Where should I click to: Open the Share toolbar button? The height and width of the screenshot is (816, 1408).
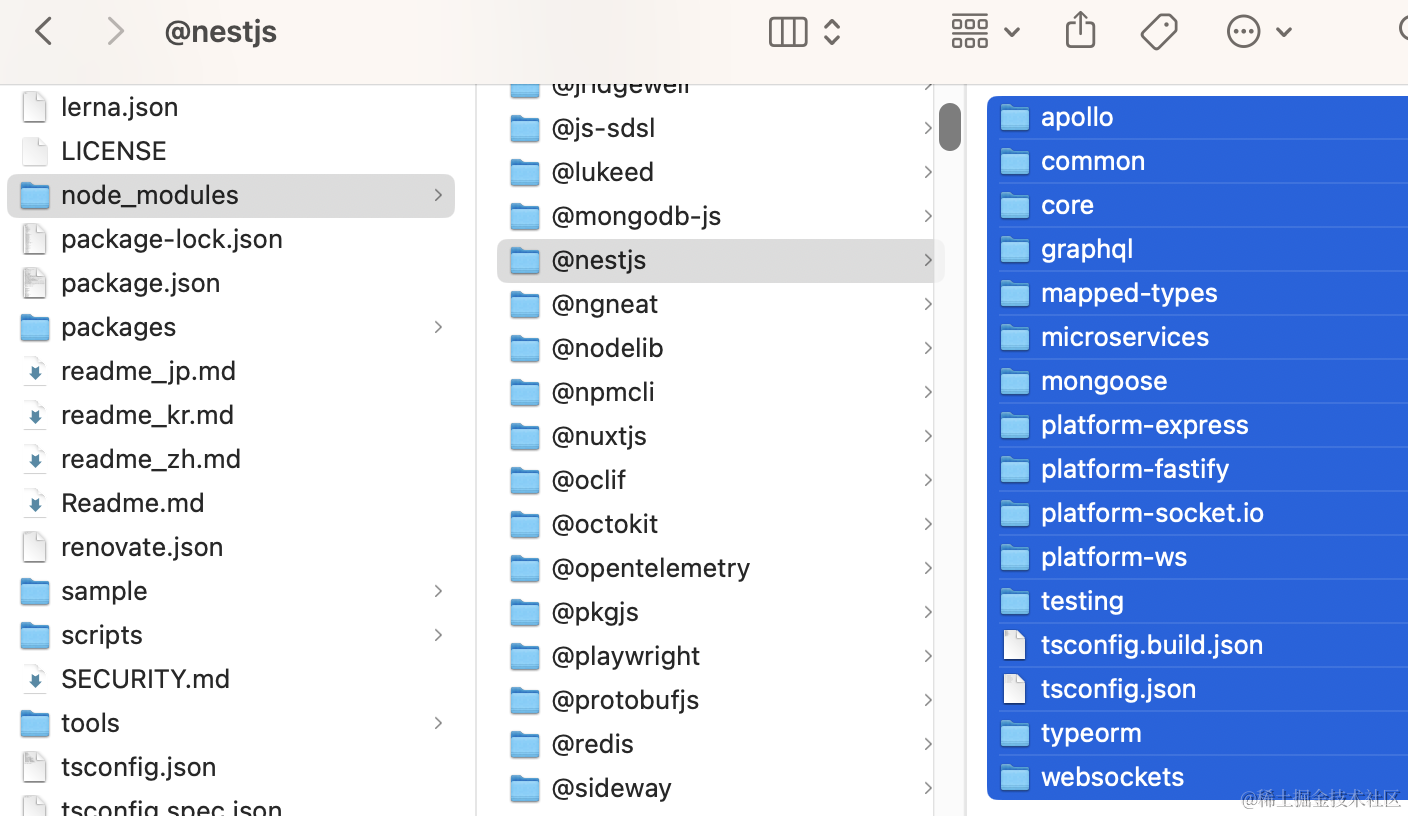click(x=1080, y=32)
